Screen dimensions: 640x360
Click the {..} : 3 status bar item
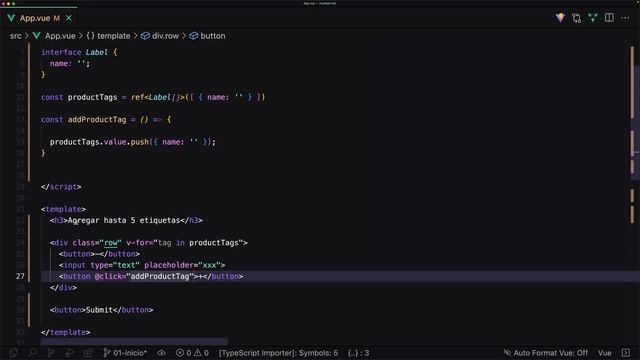click(359, 353)
